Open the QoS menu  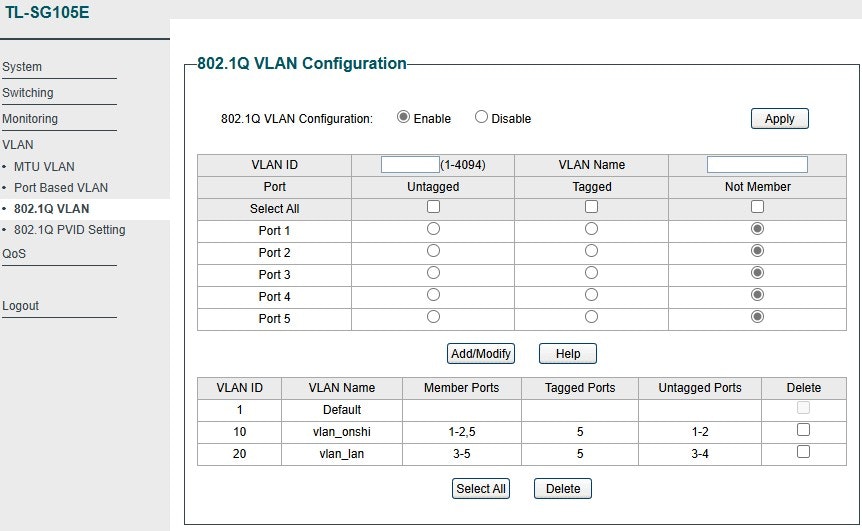click(x=14, y=253)
